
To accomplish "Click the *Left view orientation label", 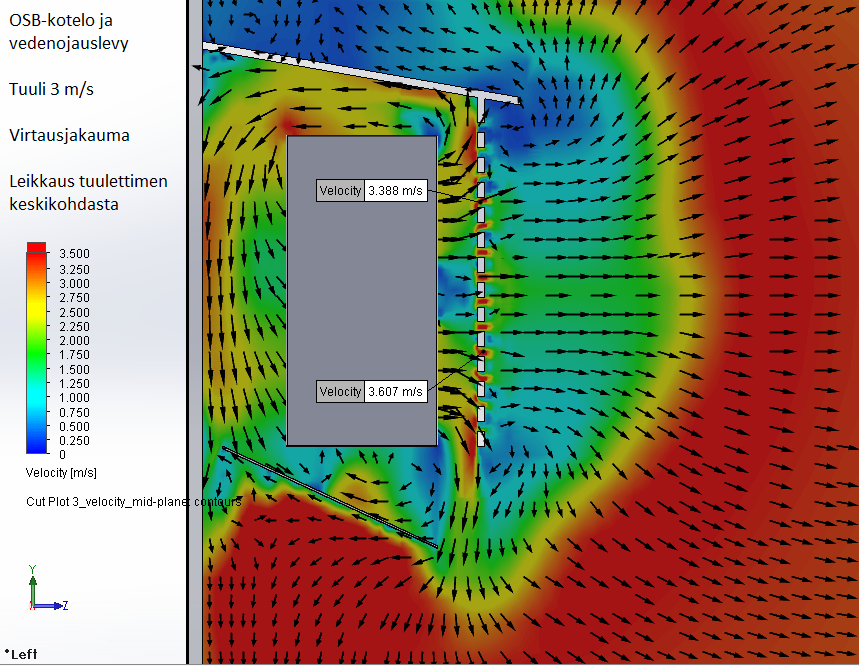I will point(20,654).
